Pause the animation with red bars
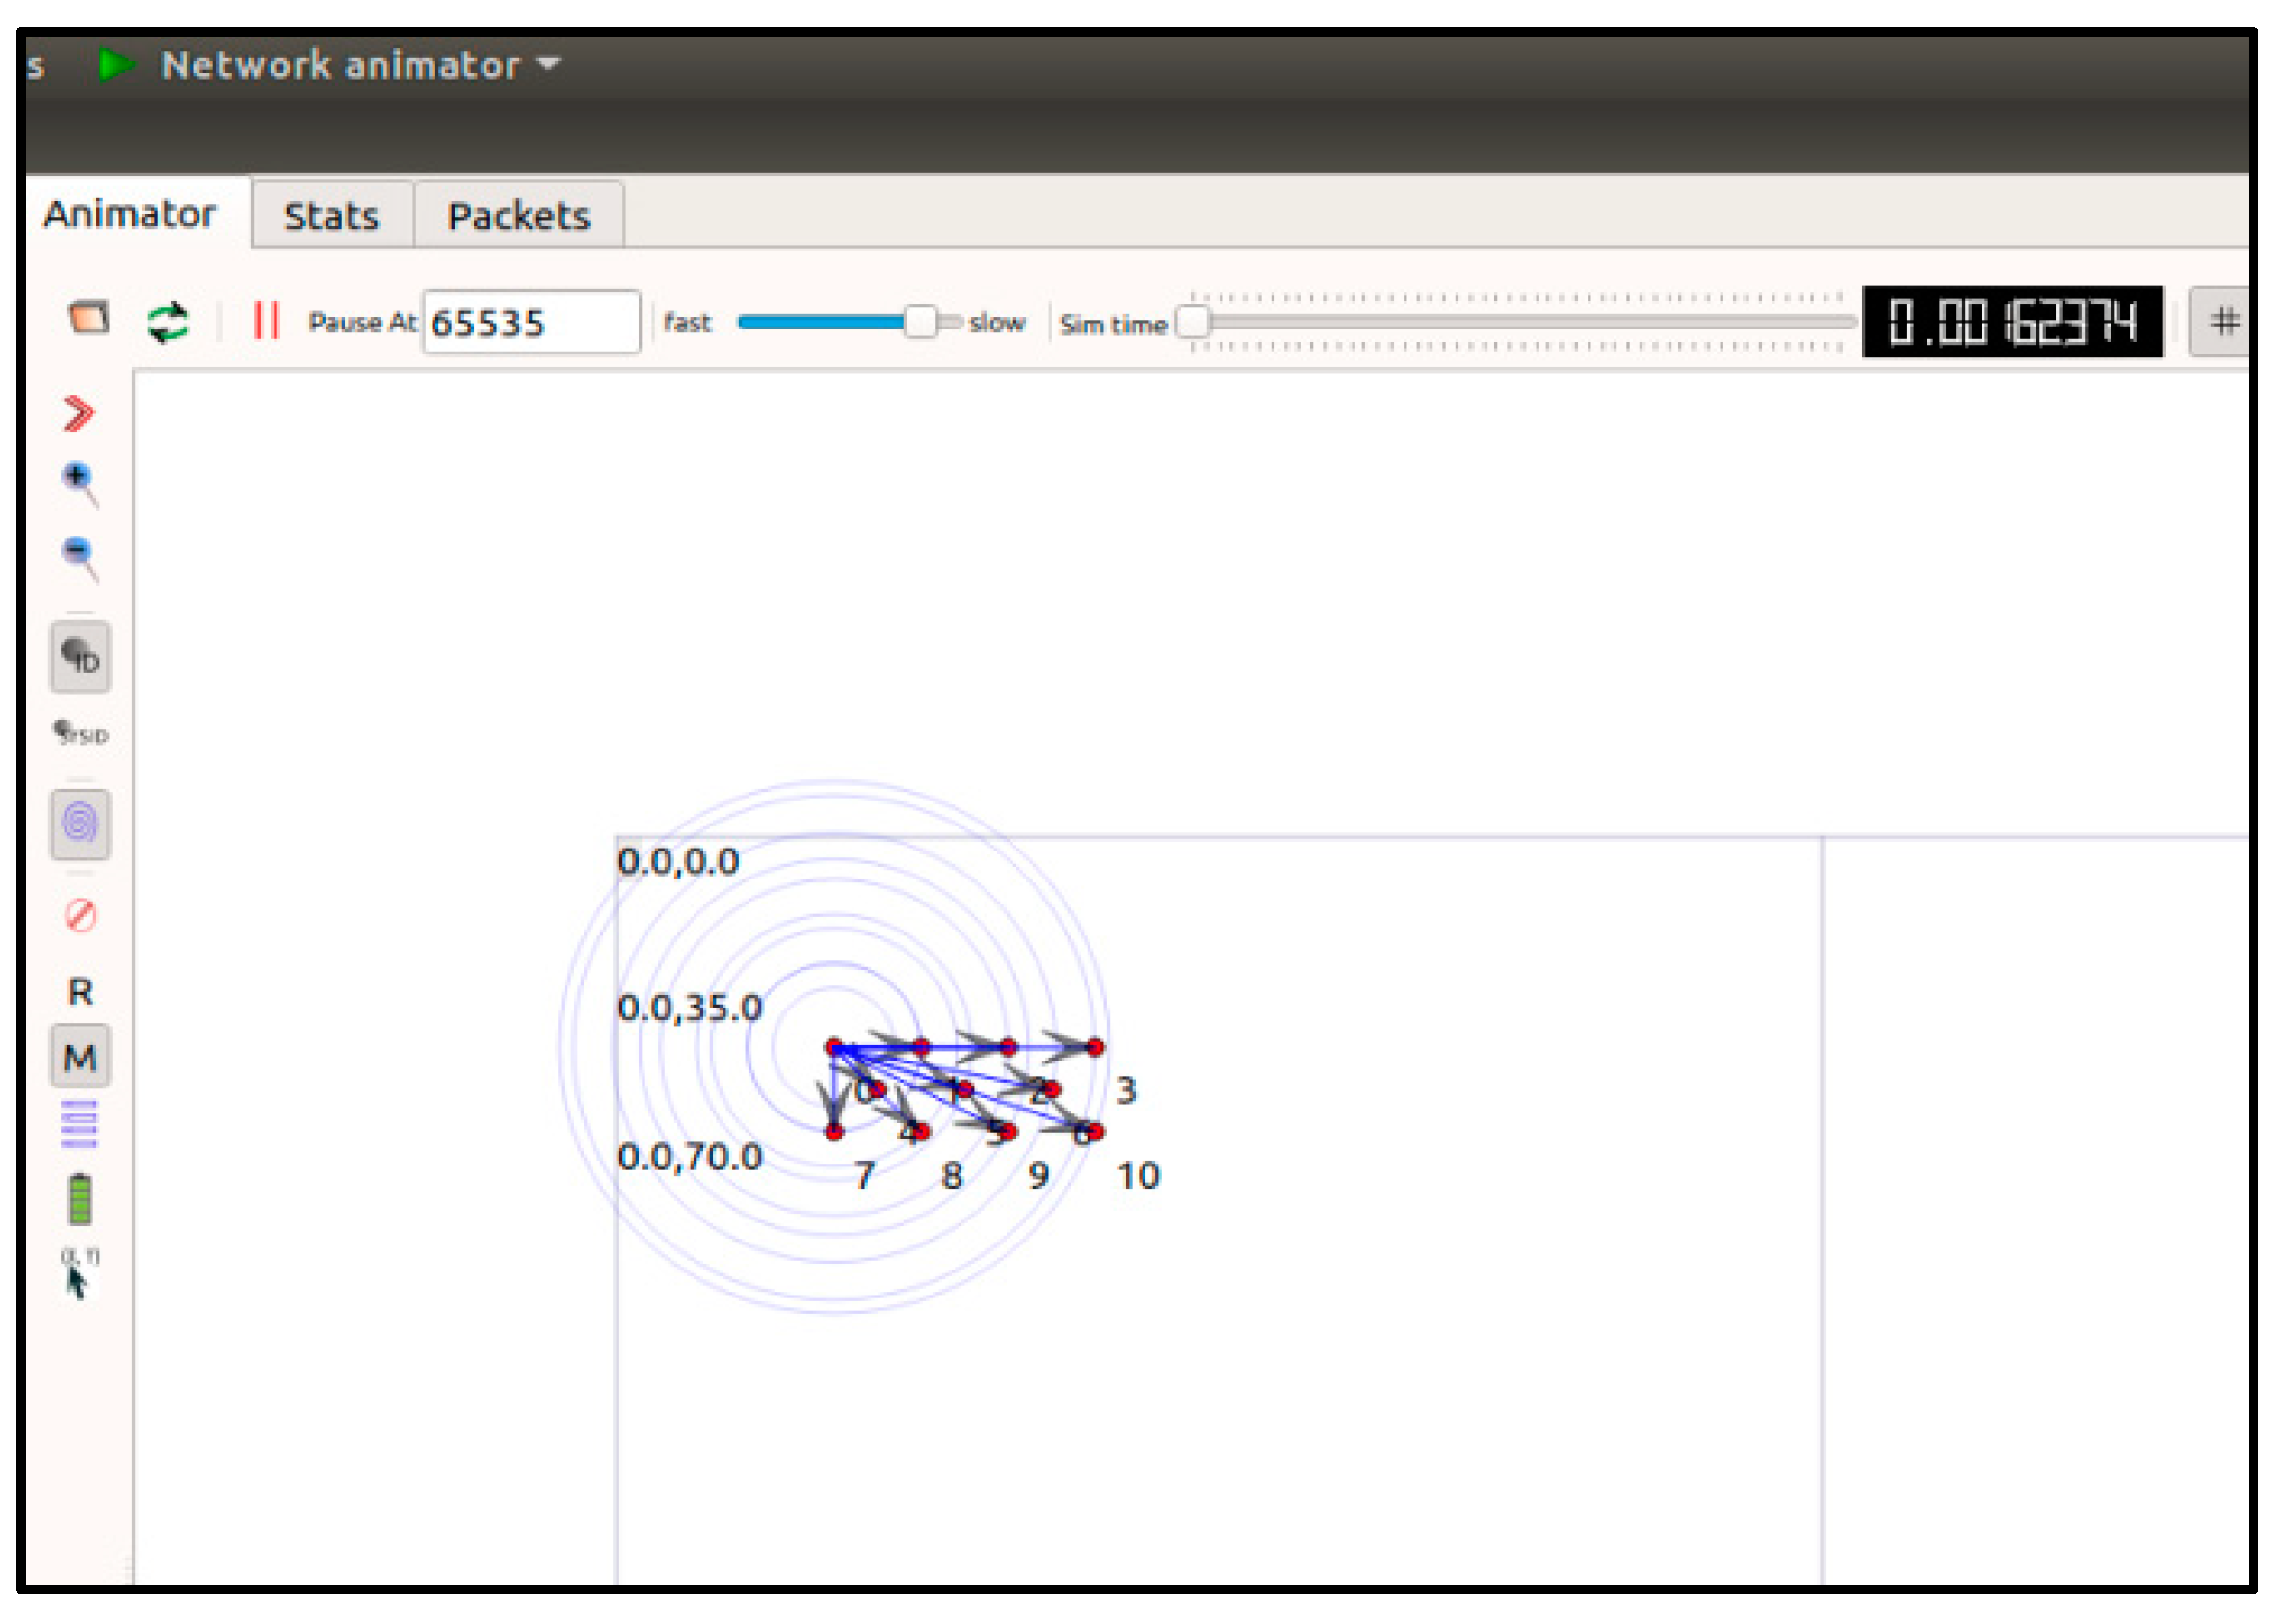Screen dimensions: 2286x1624 coord(266,321)
